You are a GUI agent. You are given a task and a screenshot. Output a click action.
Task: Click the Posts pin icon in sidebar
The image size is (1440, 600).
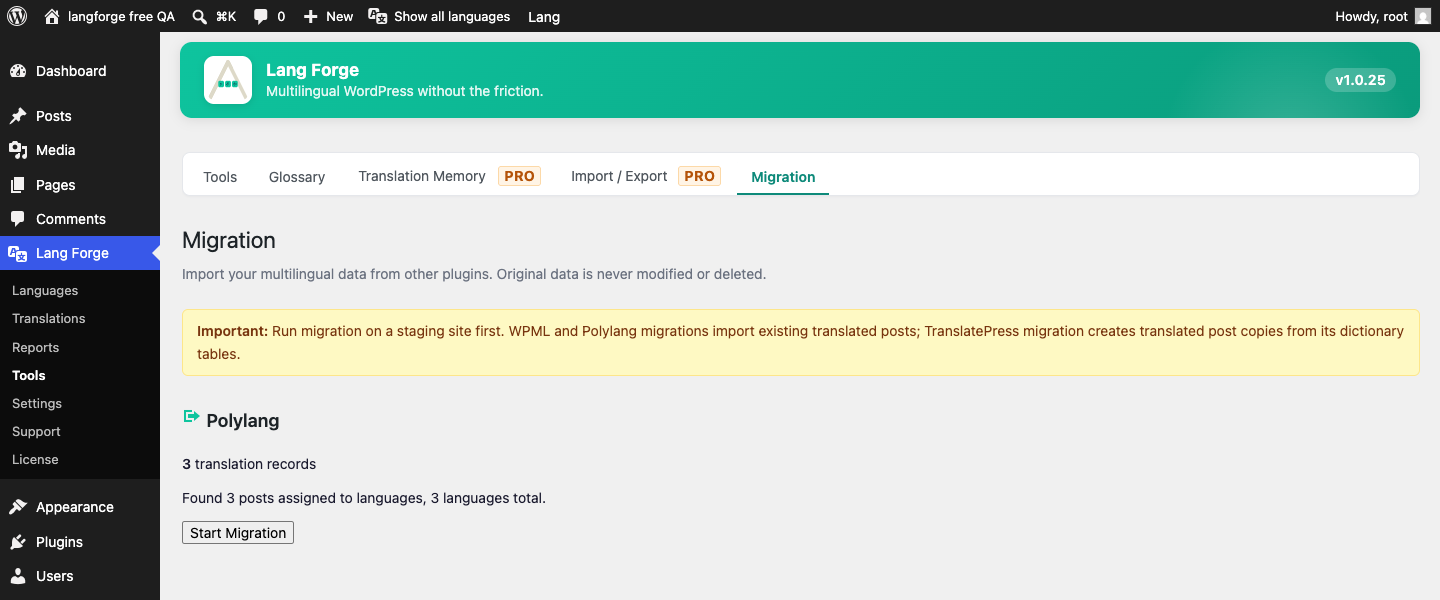click(x=18, y=116)
